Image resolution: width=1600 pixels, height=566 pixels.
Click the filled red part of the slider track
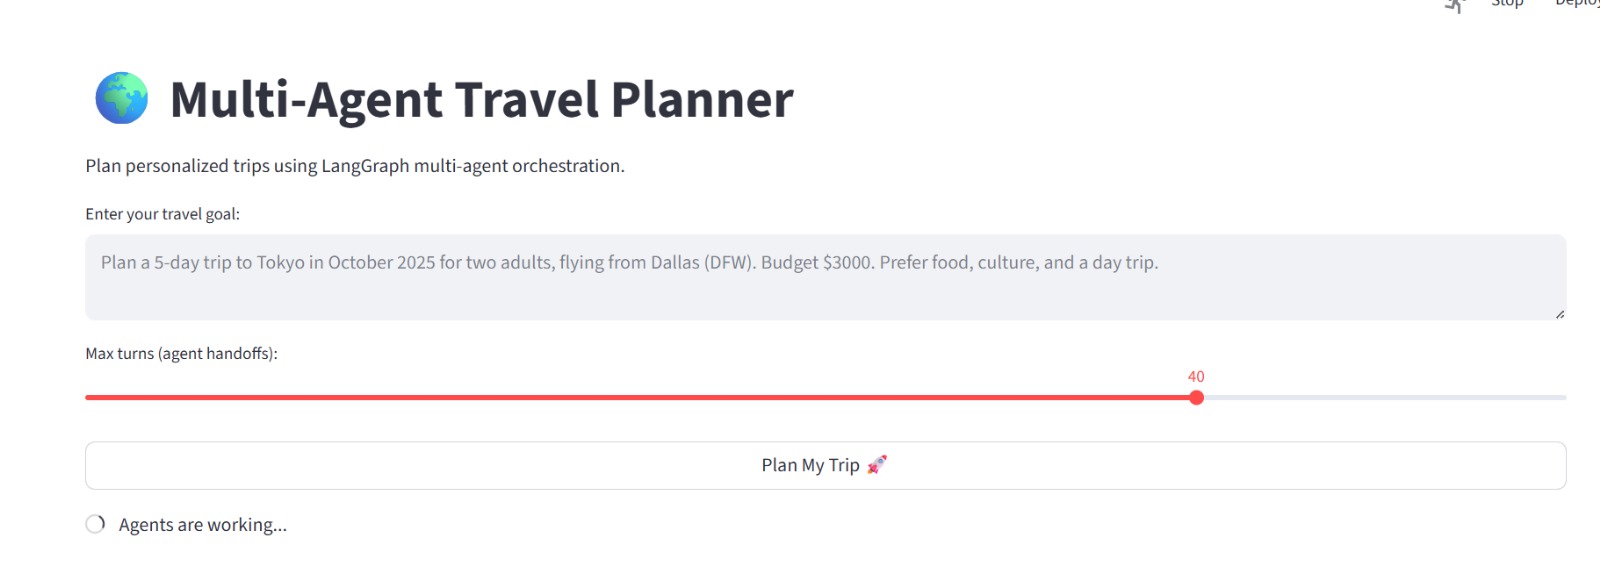click(640, 398)
